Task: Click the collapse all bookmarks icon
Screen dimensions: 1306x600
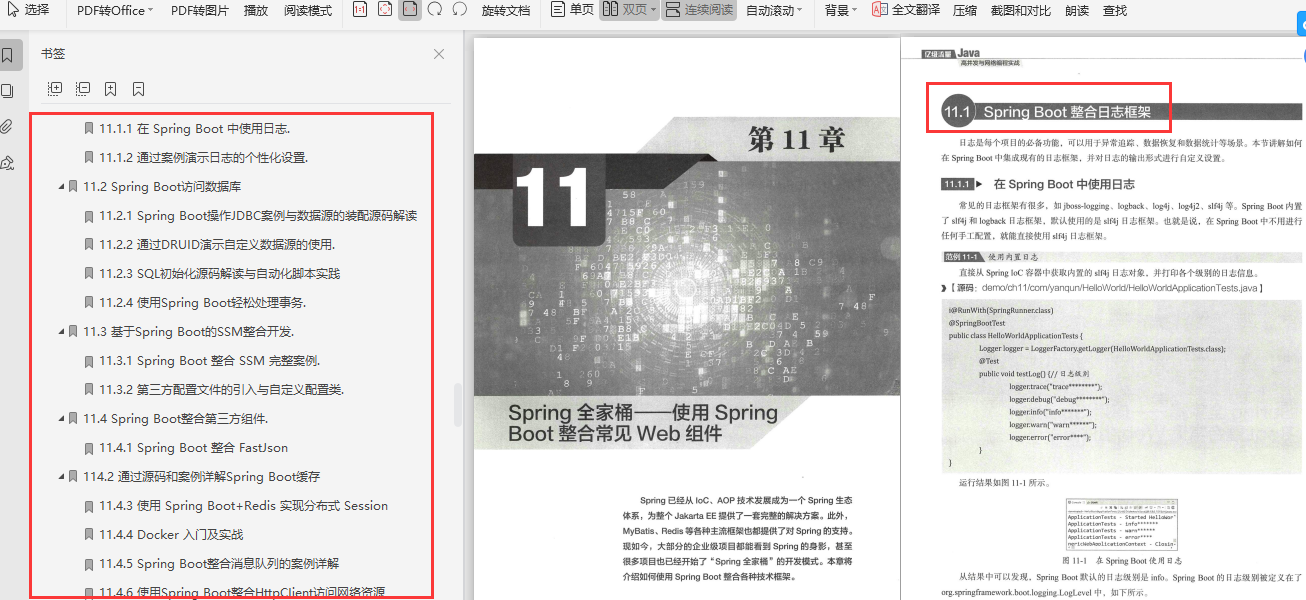Action: tap(83, 89)
